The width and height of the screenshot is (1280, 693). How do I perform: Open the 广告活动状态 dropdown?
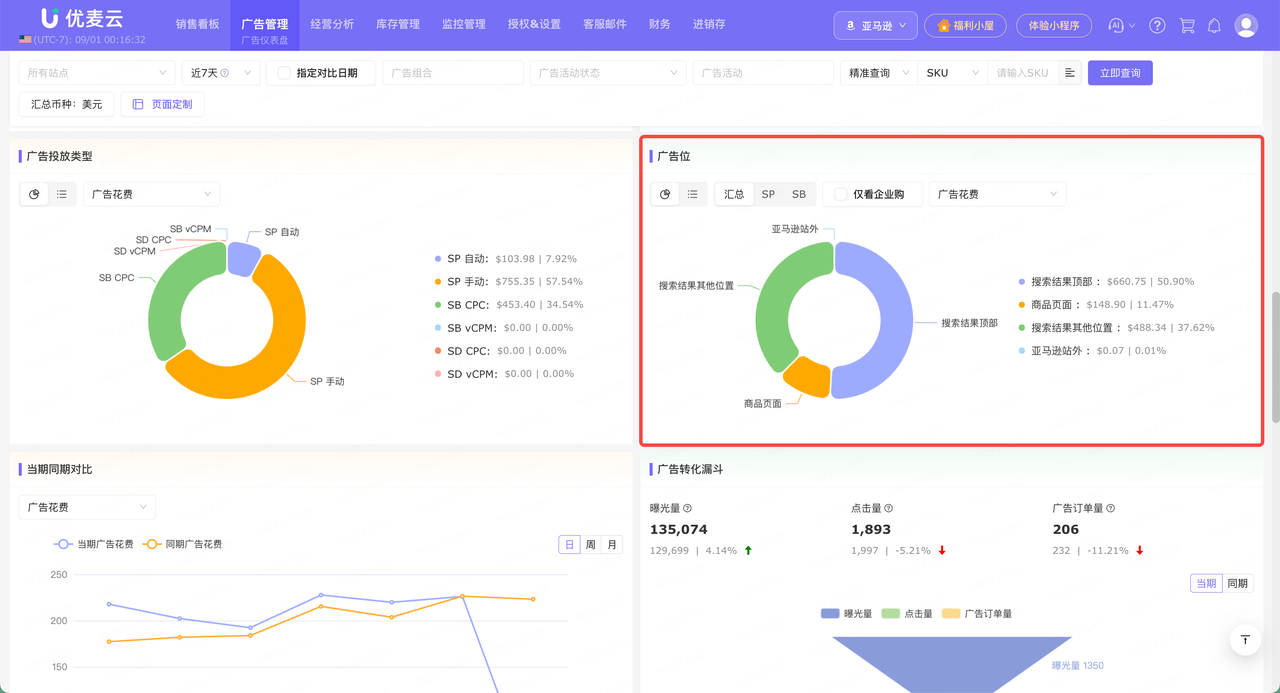pyautogui.click(x=608, y=73)
